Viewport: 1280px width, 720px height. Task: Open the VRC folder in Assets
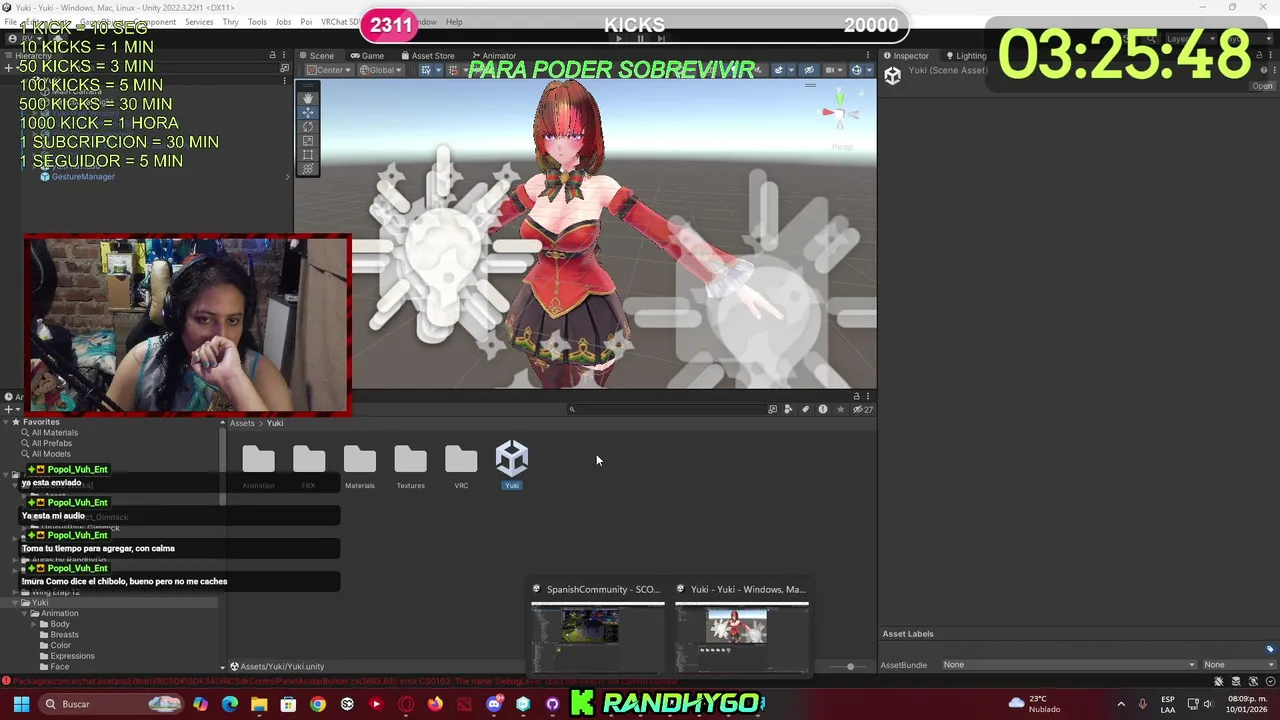coord(461,464)
